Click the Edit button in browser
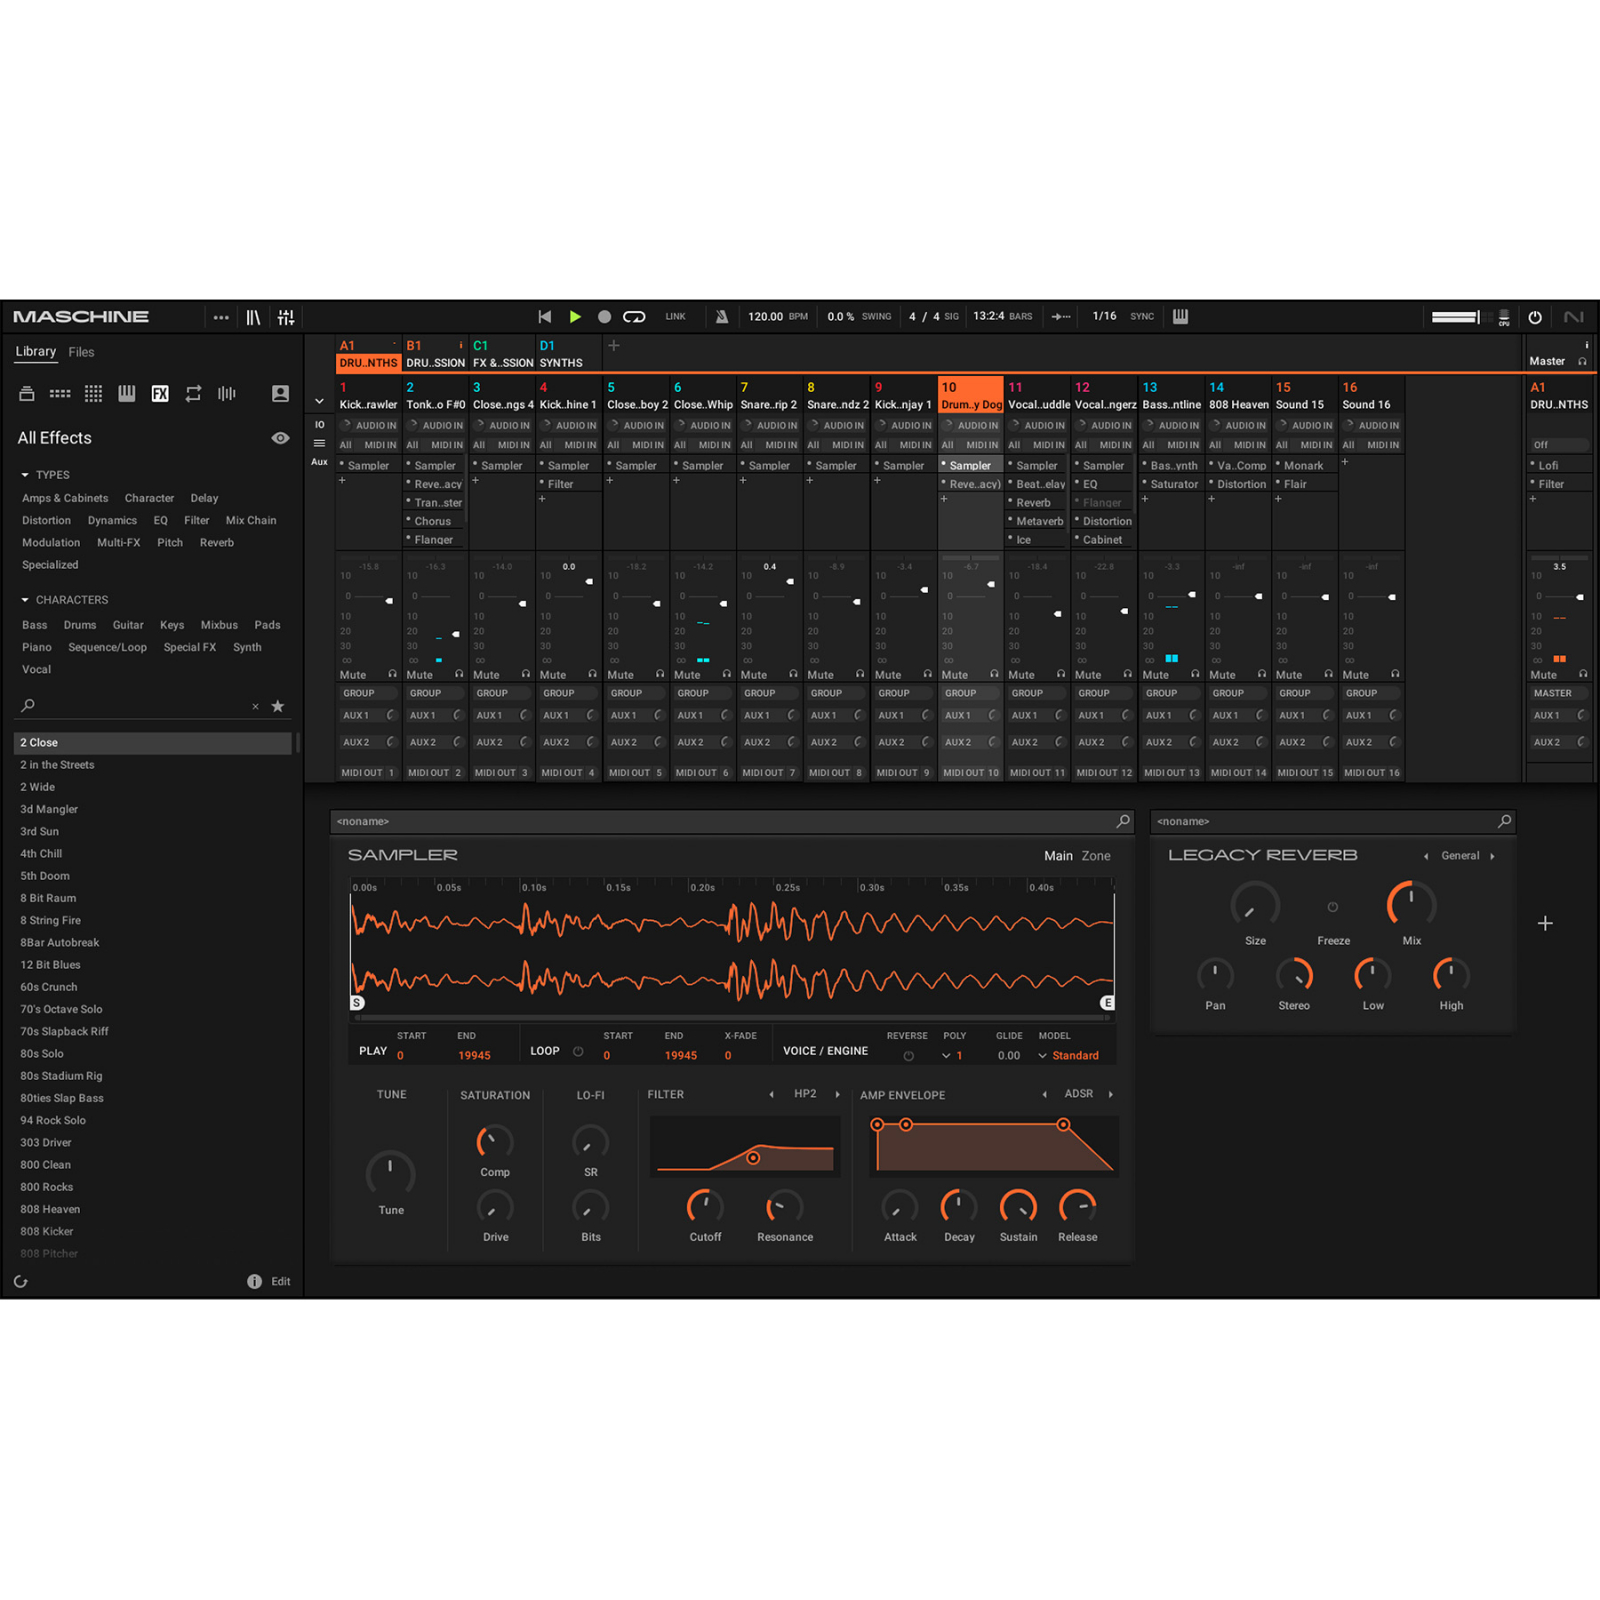The image size is (1600, 1600). pos(280,1282)
